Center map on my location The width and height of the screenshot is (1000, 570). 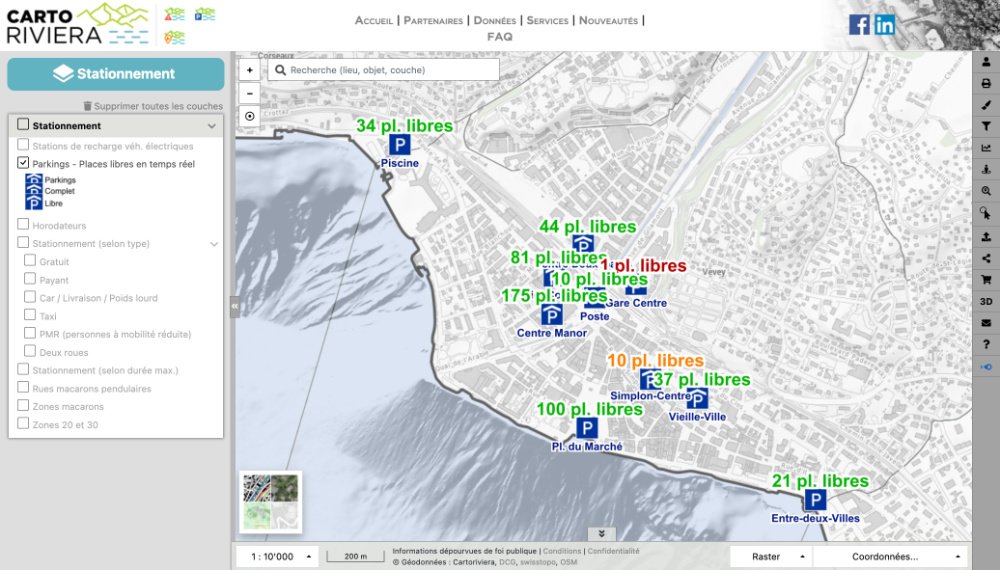(x=250, y=115)
